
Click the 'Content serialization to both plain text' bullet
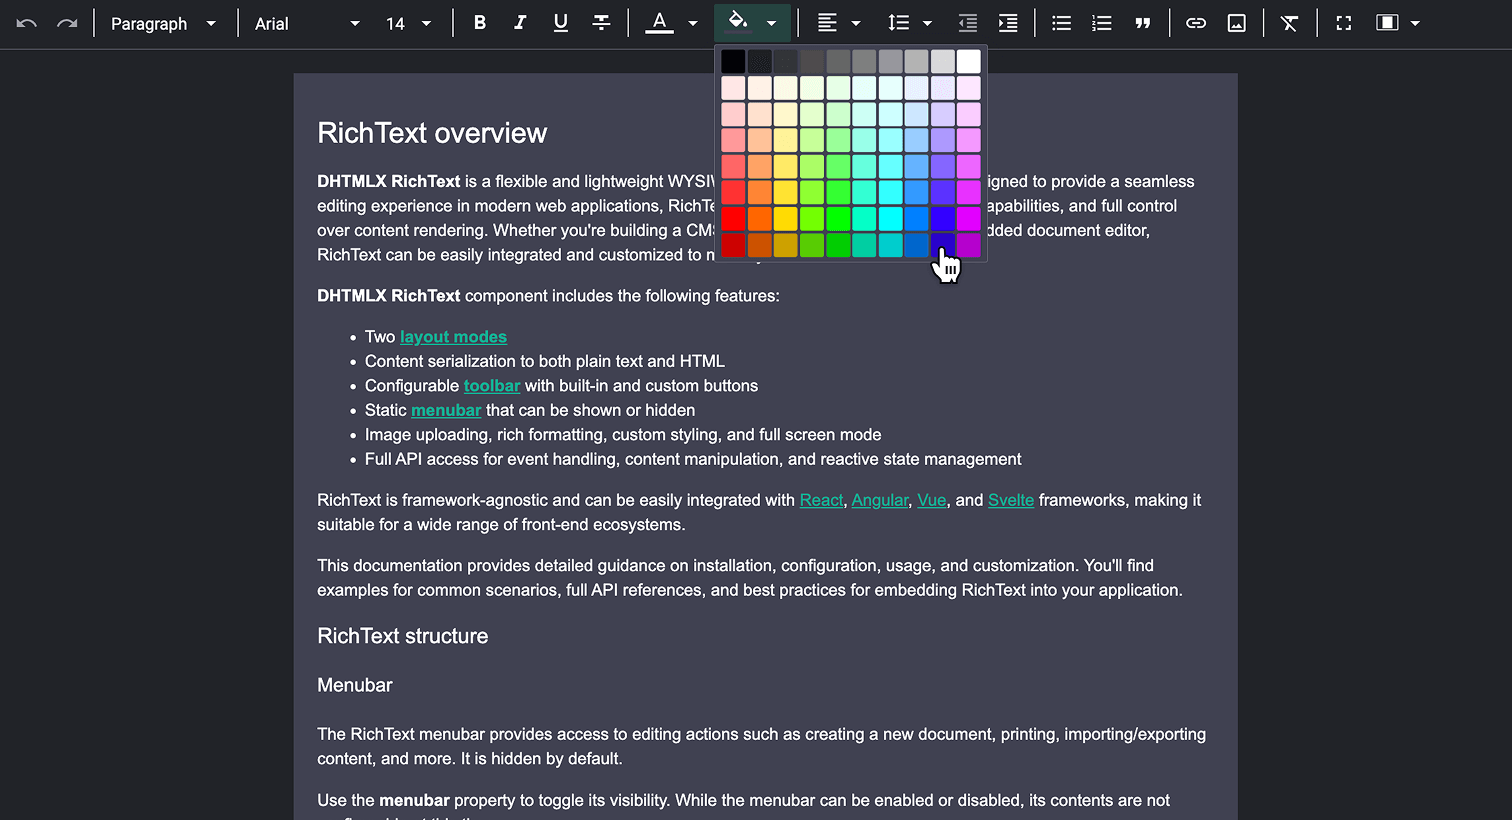[x=545, y=361]
